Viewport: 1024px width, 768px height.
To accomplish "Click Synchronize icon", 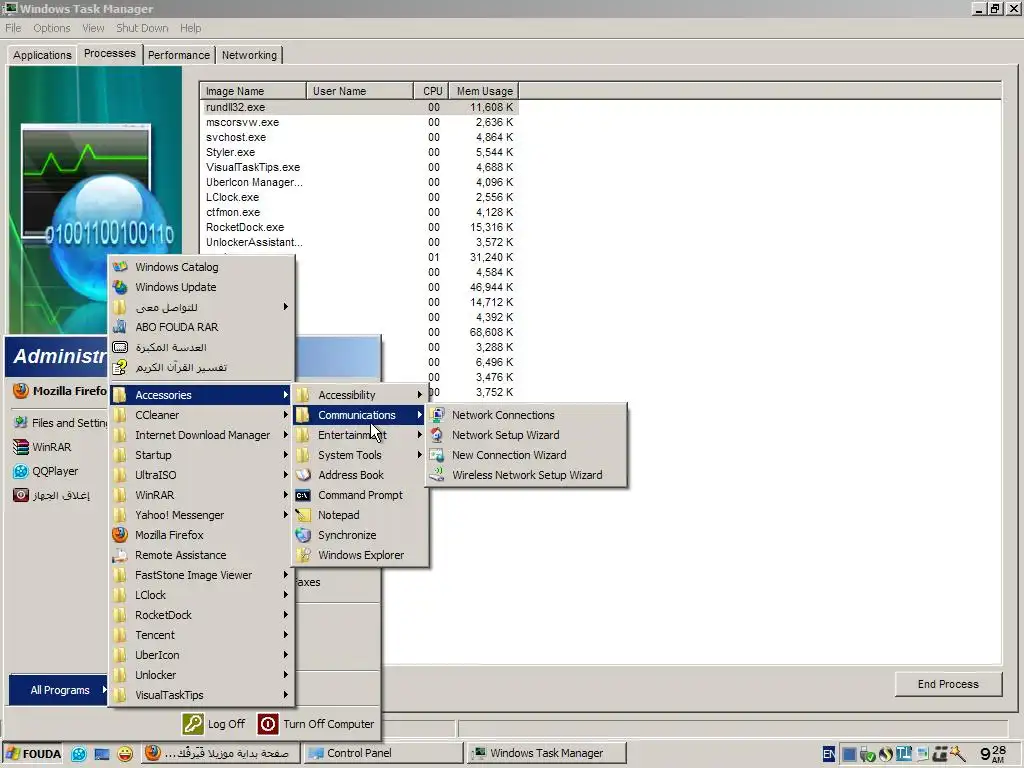I will pyautogui.click(x=302, y=535).
